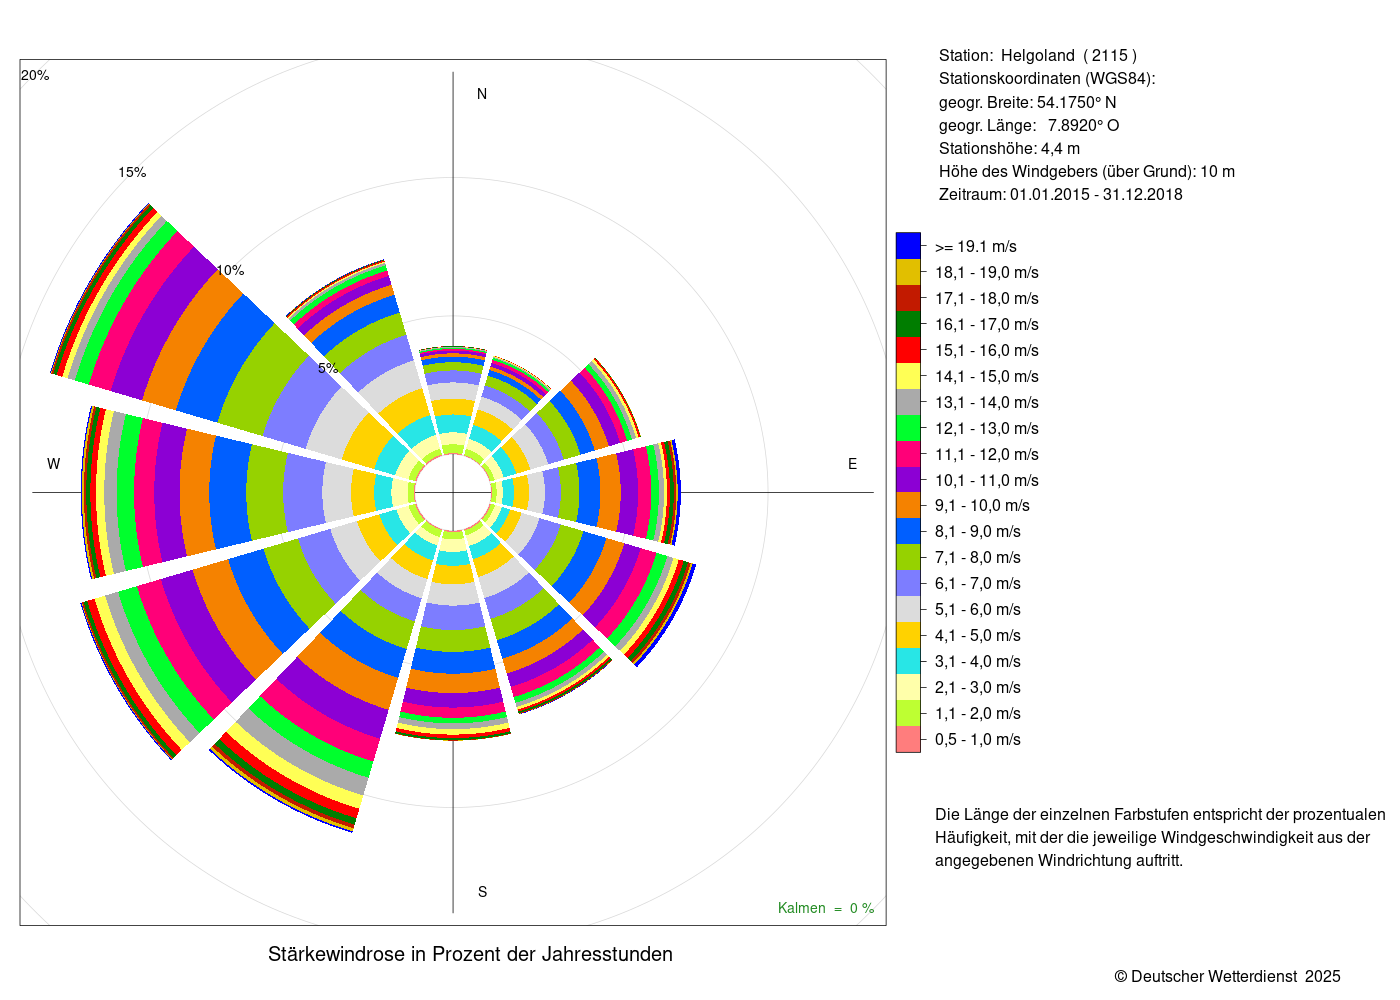Click the dark red 17,1 - 18,0 m/s swatch
The image size is (1400, 1000).
[908, 298]
